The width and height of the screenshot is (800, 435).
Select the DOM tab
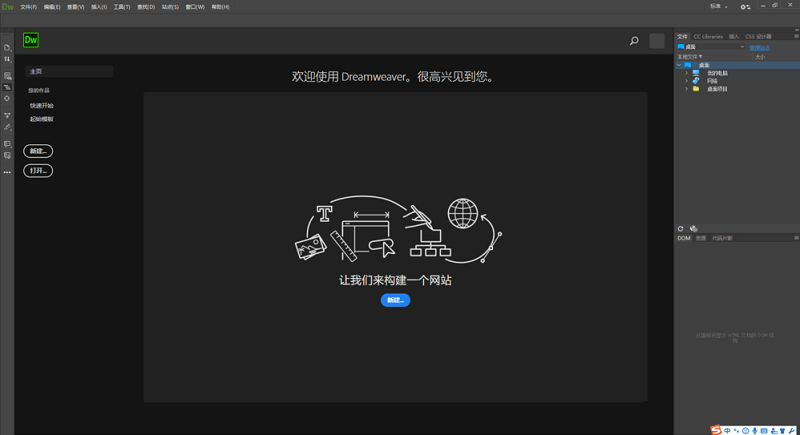point(684,238)
